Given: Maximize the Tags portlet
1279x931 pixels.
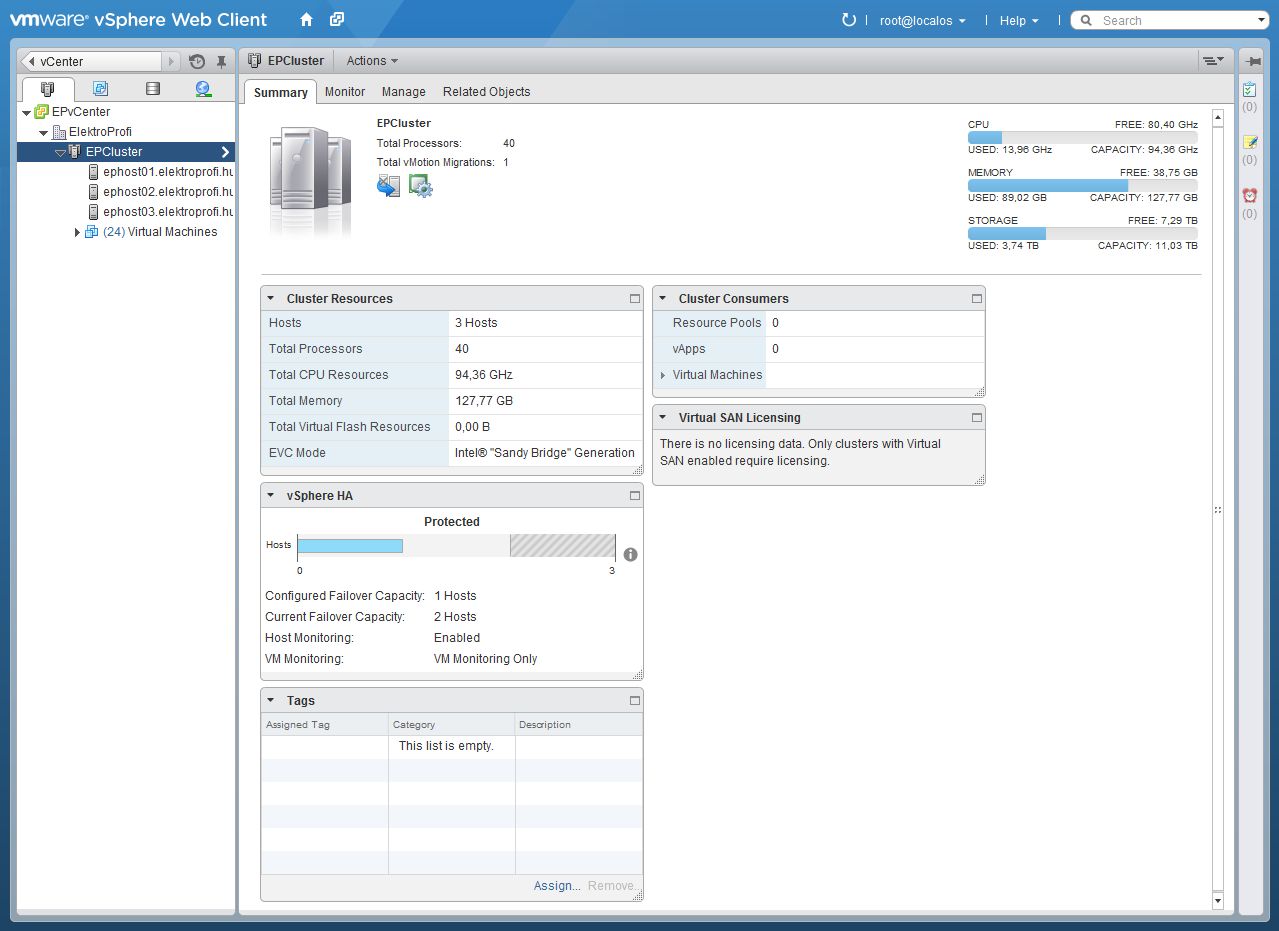Looking at the screenshot, I should click(634, 700).
